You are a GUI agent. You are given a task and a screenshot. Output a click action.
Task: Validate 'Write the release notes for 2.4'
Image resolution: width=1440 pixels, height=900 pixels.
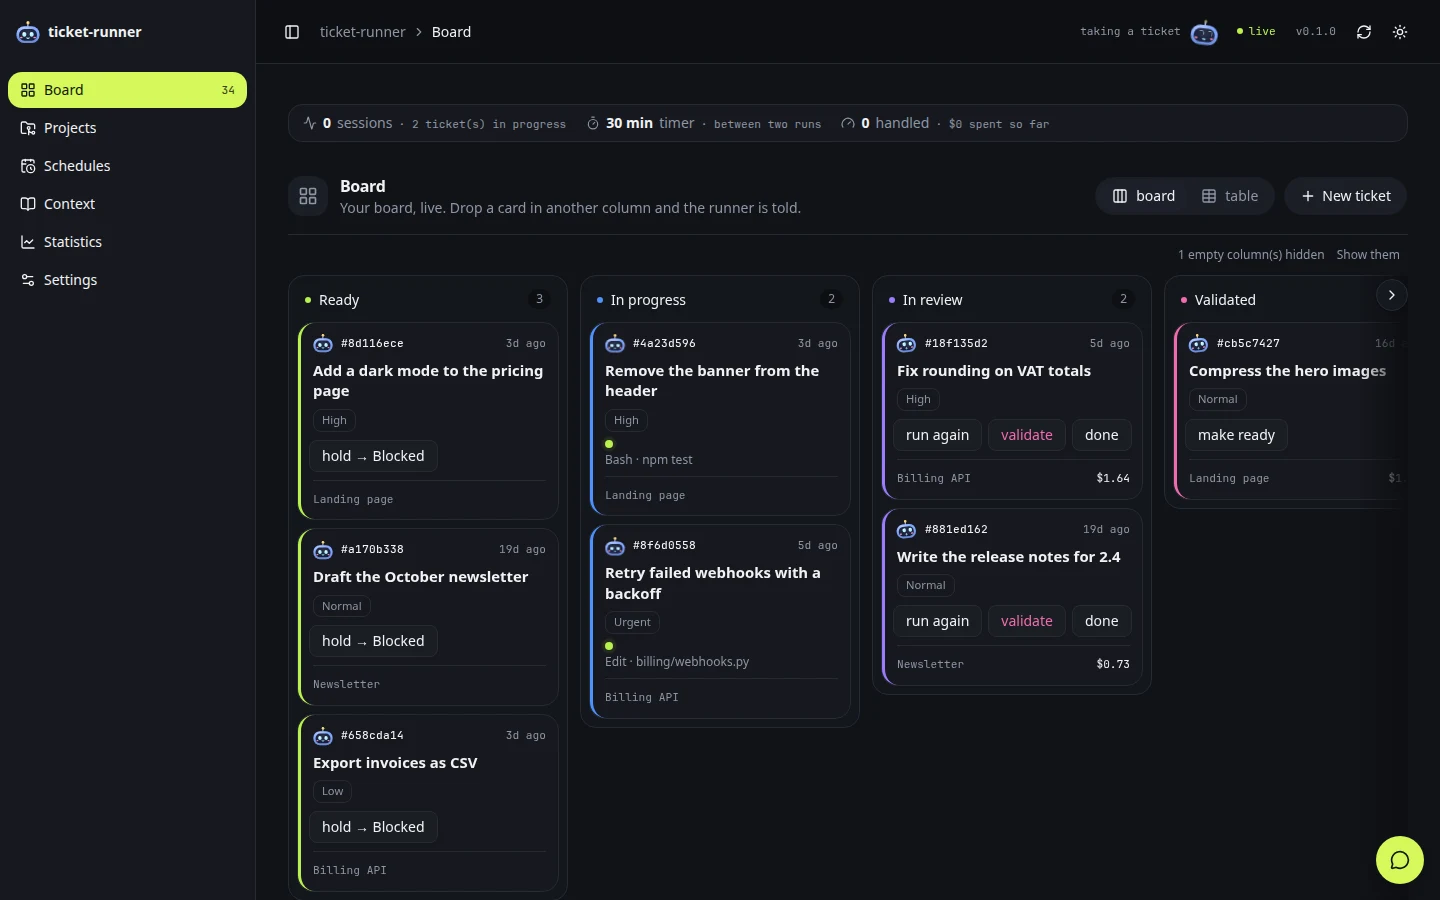click(x=1027, y=621)
